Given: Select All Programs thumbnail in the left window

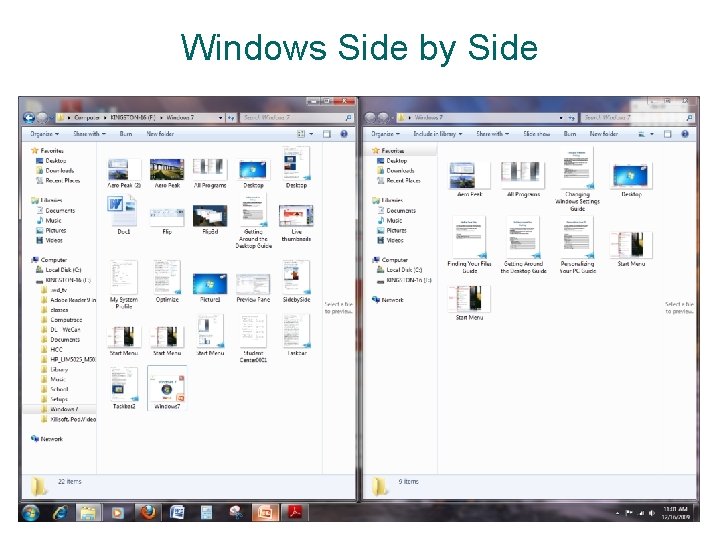Looking at the screenshot, I should [210, 174].
